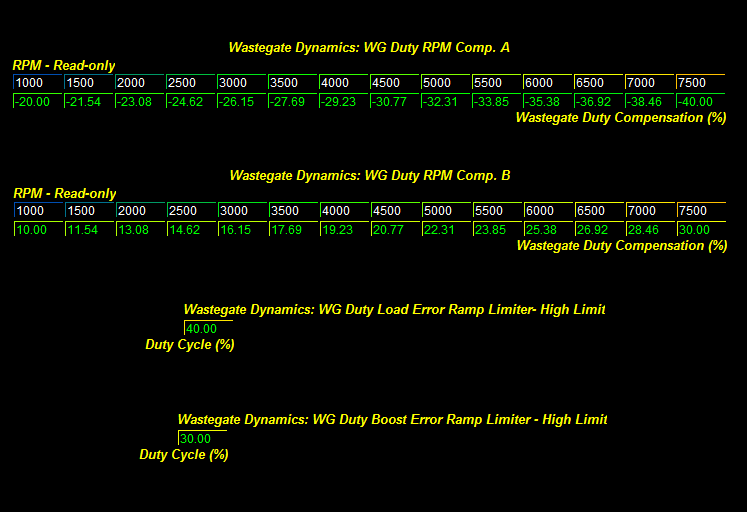Click the WG Duty RPM Comp. B title
This screenshot has width=747, height=512.
(x=370, y=175)
